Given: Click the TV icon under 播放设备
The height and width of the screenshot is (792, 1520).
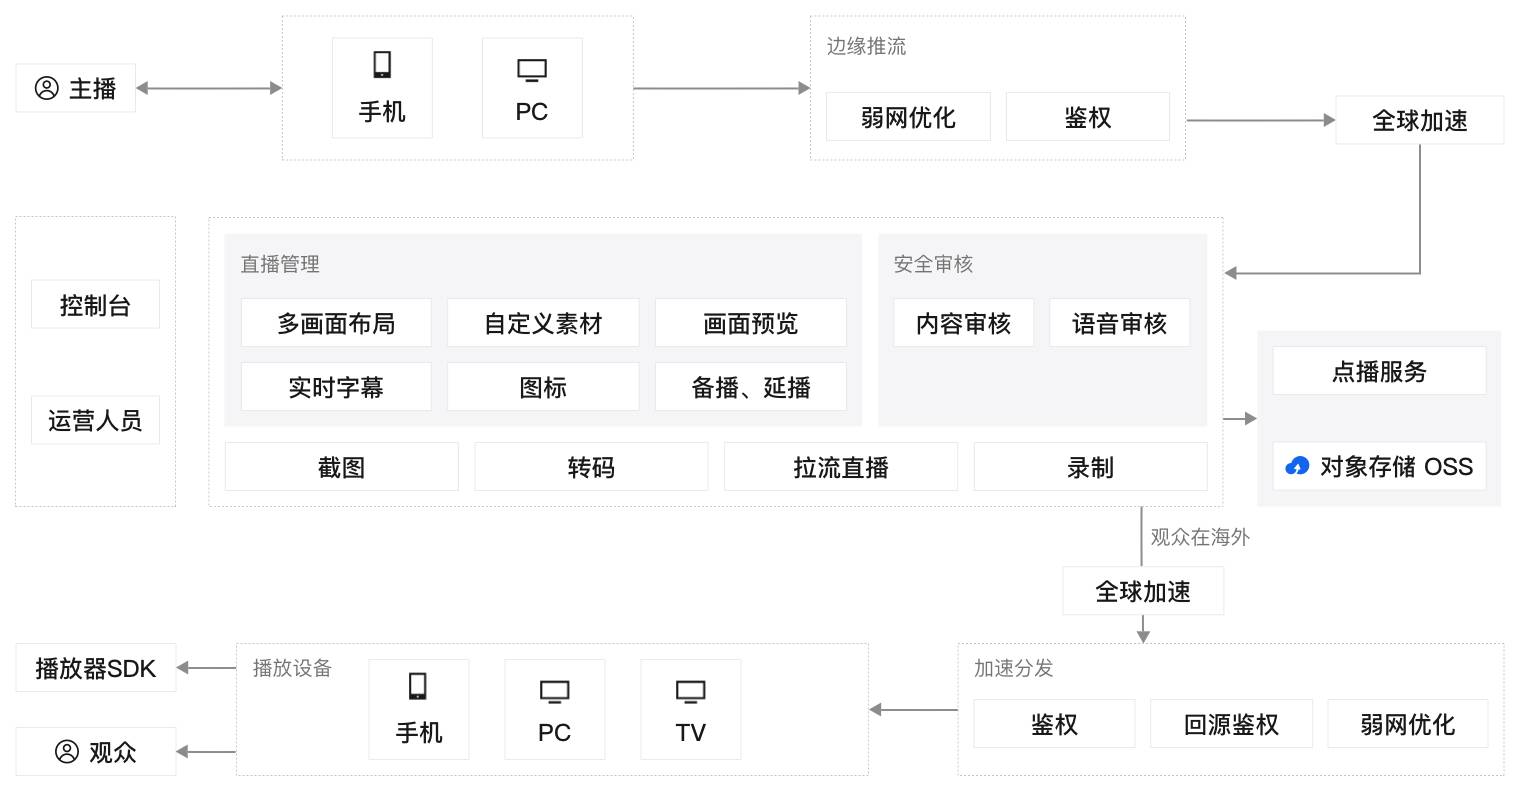Looking at the screenshot, I should pyautogui.click(x=690, y=691).
